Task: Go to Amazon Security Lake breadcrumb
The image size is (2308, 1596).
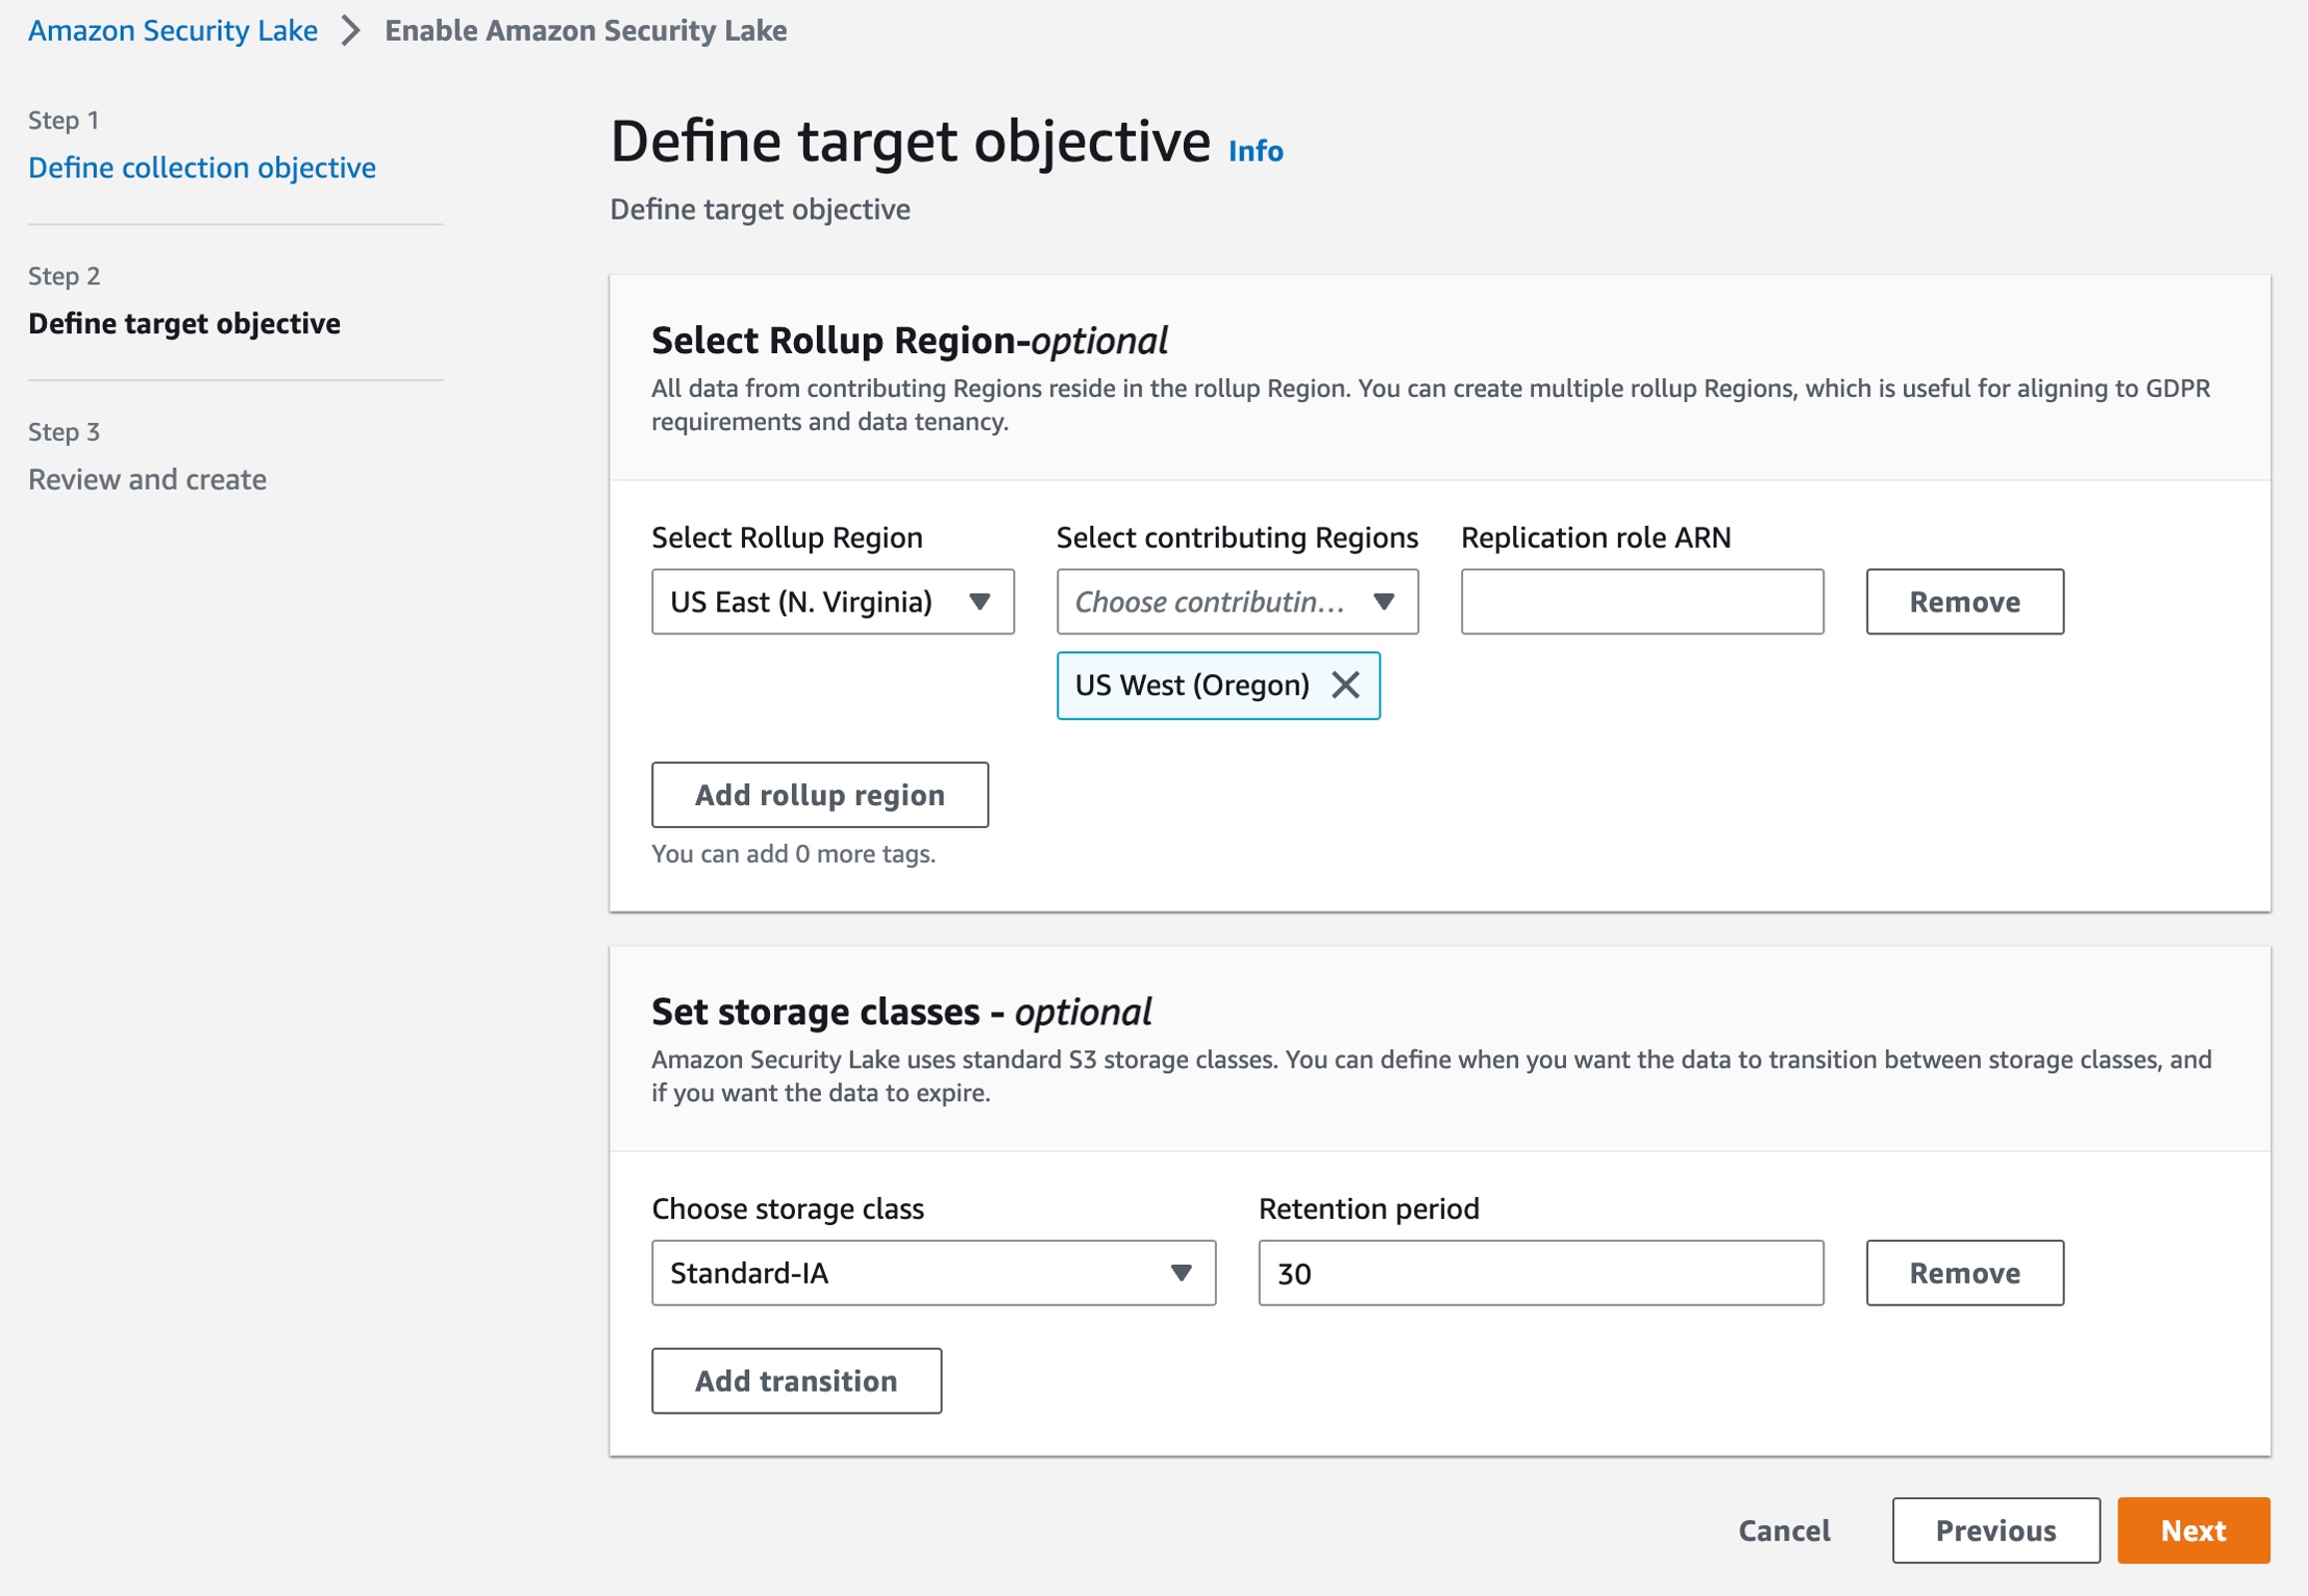Action: coord(173,31)
